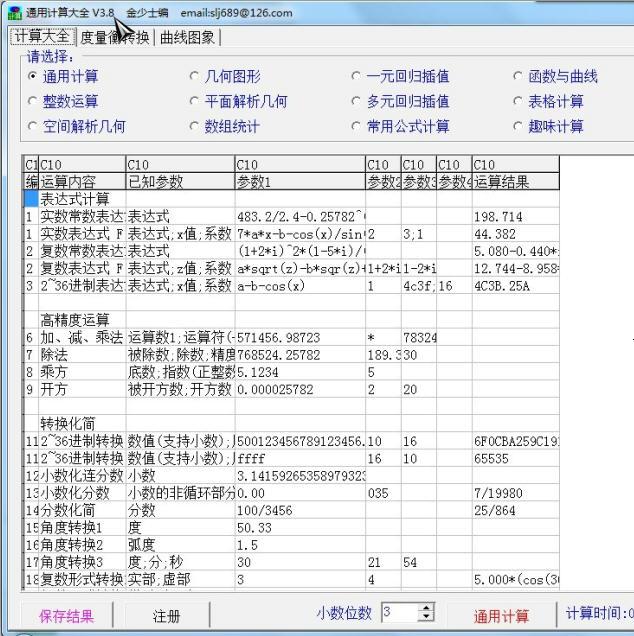Image resolution: width=634 pixels, height=636 pixels.
Task: Click the app icon in the title bar
Action: [15, 13]
